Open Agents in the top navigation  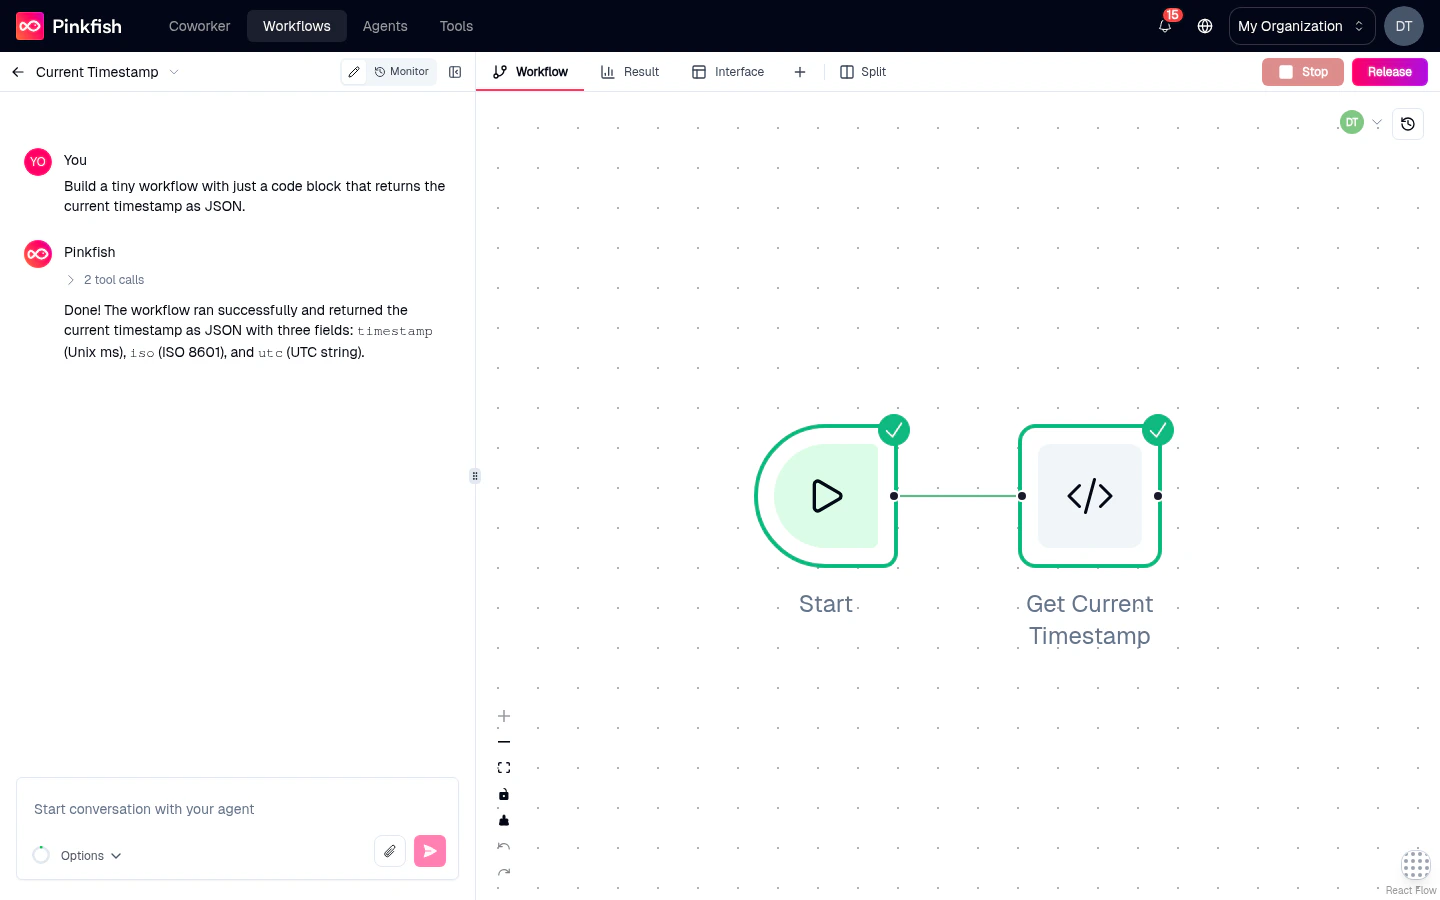coord(385,26)
